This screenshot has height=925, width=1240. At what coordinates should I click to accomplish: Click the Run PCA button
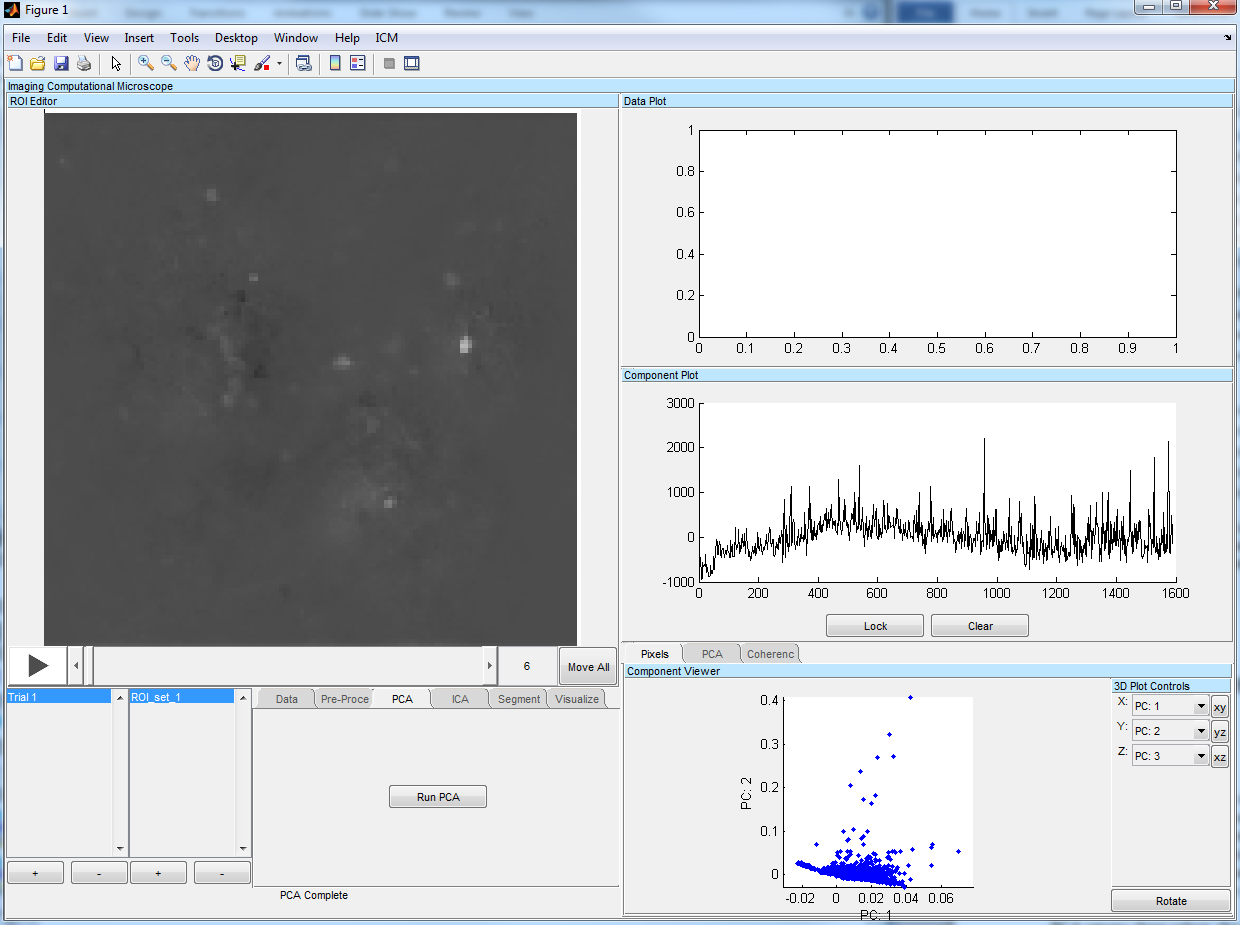438,797
